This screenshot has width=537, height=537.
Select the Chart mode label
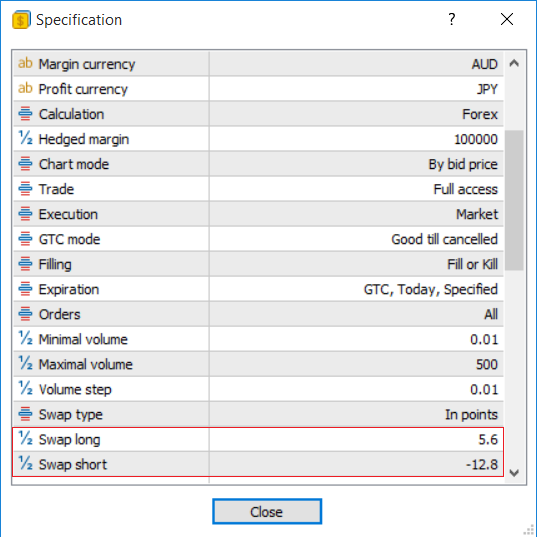tap(74, 164)
